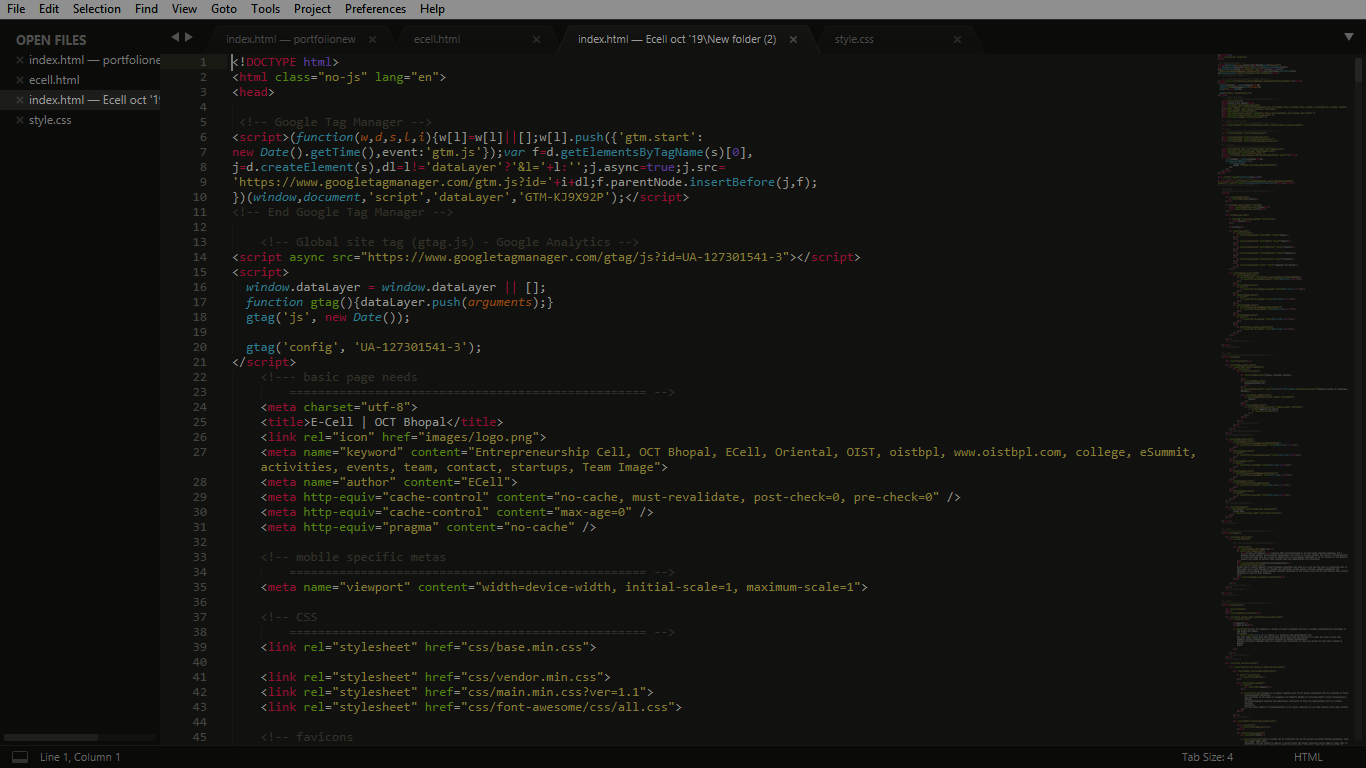Click the title E-Cell | OCT Bhopal text

click(378, 422)
